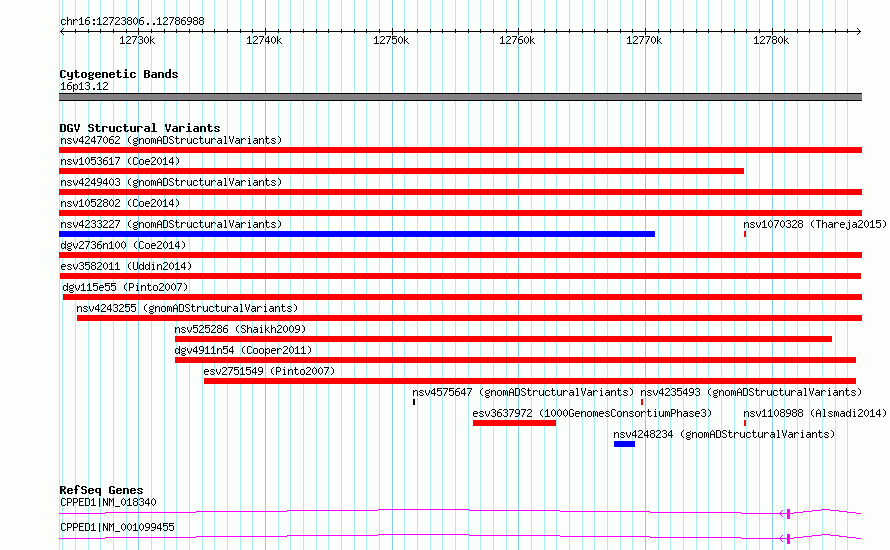Click the short blue nsv4248234 bar

point(624,444)
